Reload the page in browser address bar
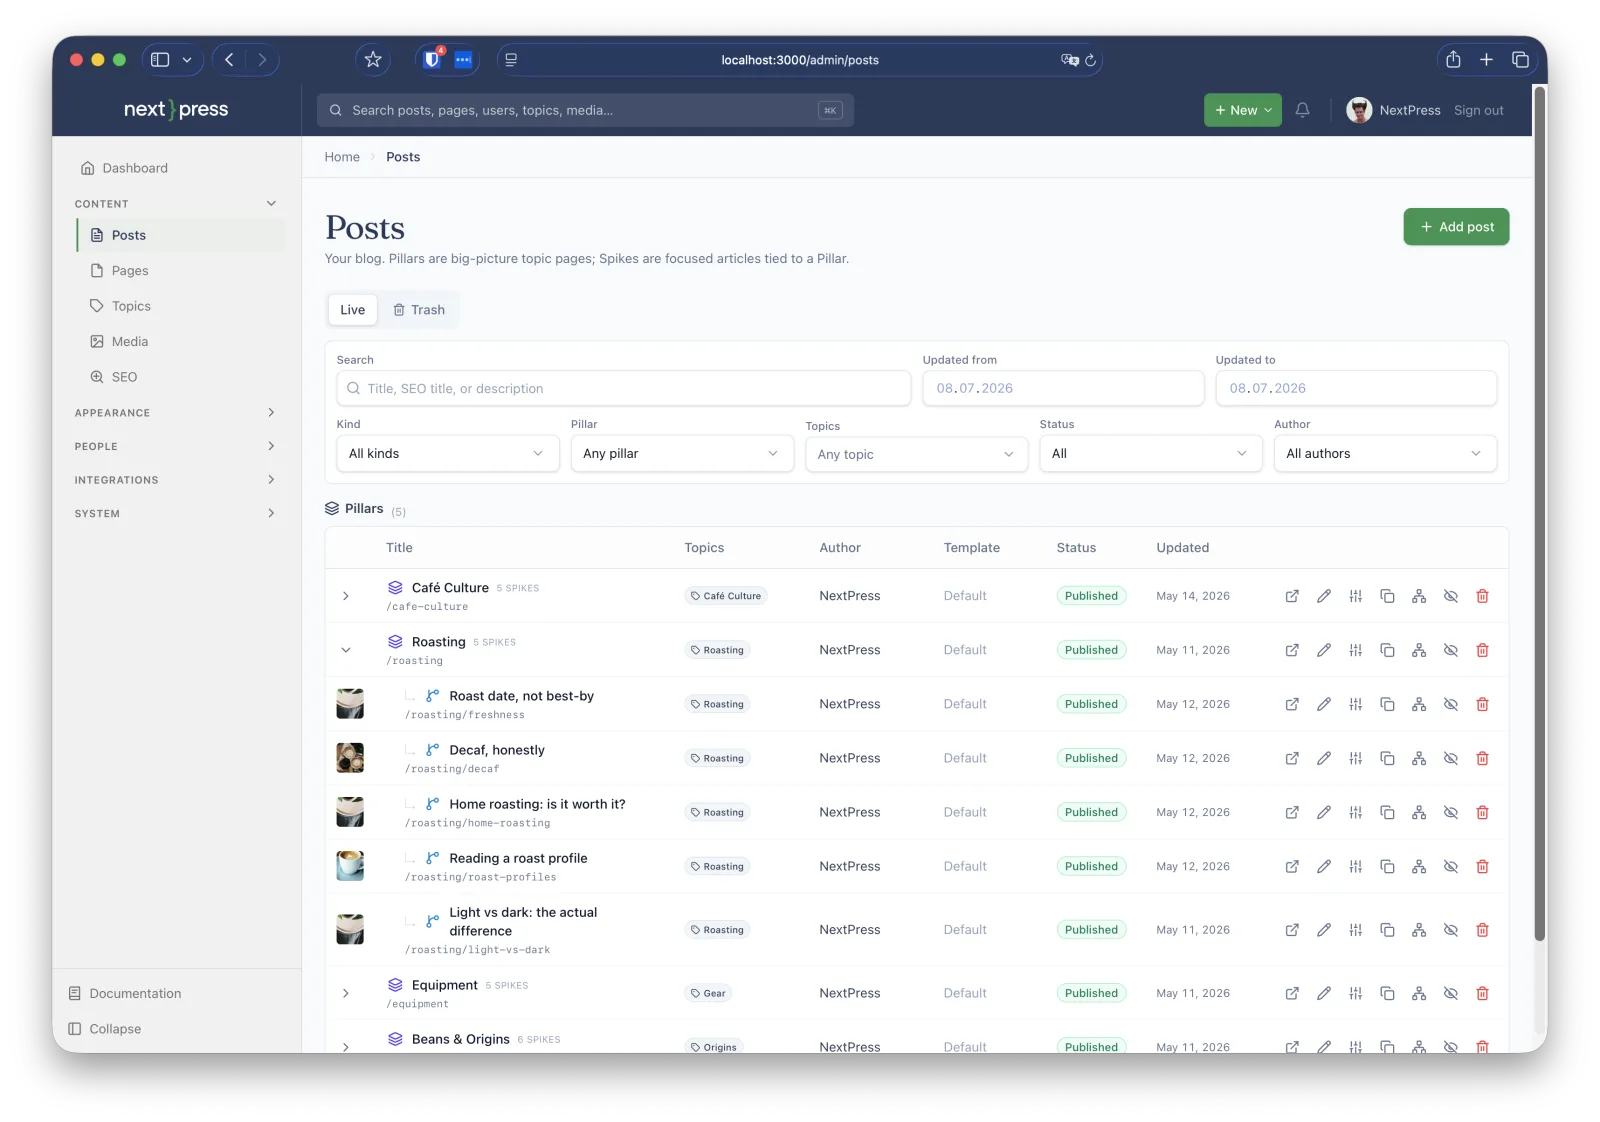Viewport: 1600px width, 1122px height. 1091,60
